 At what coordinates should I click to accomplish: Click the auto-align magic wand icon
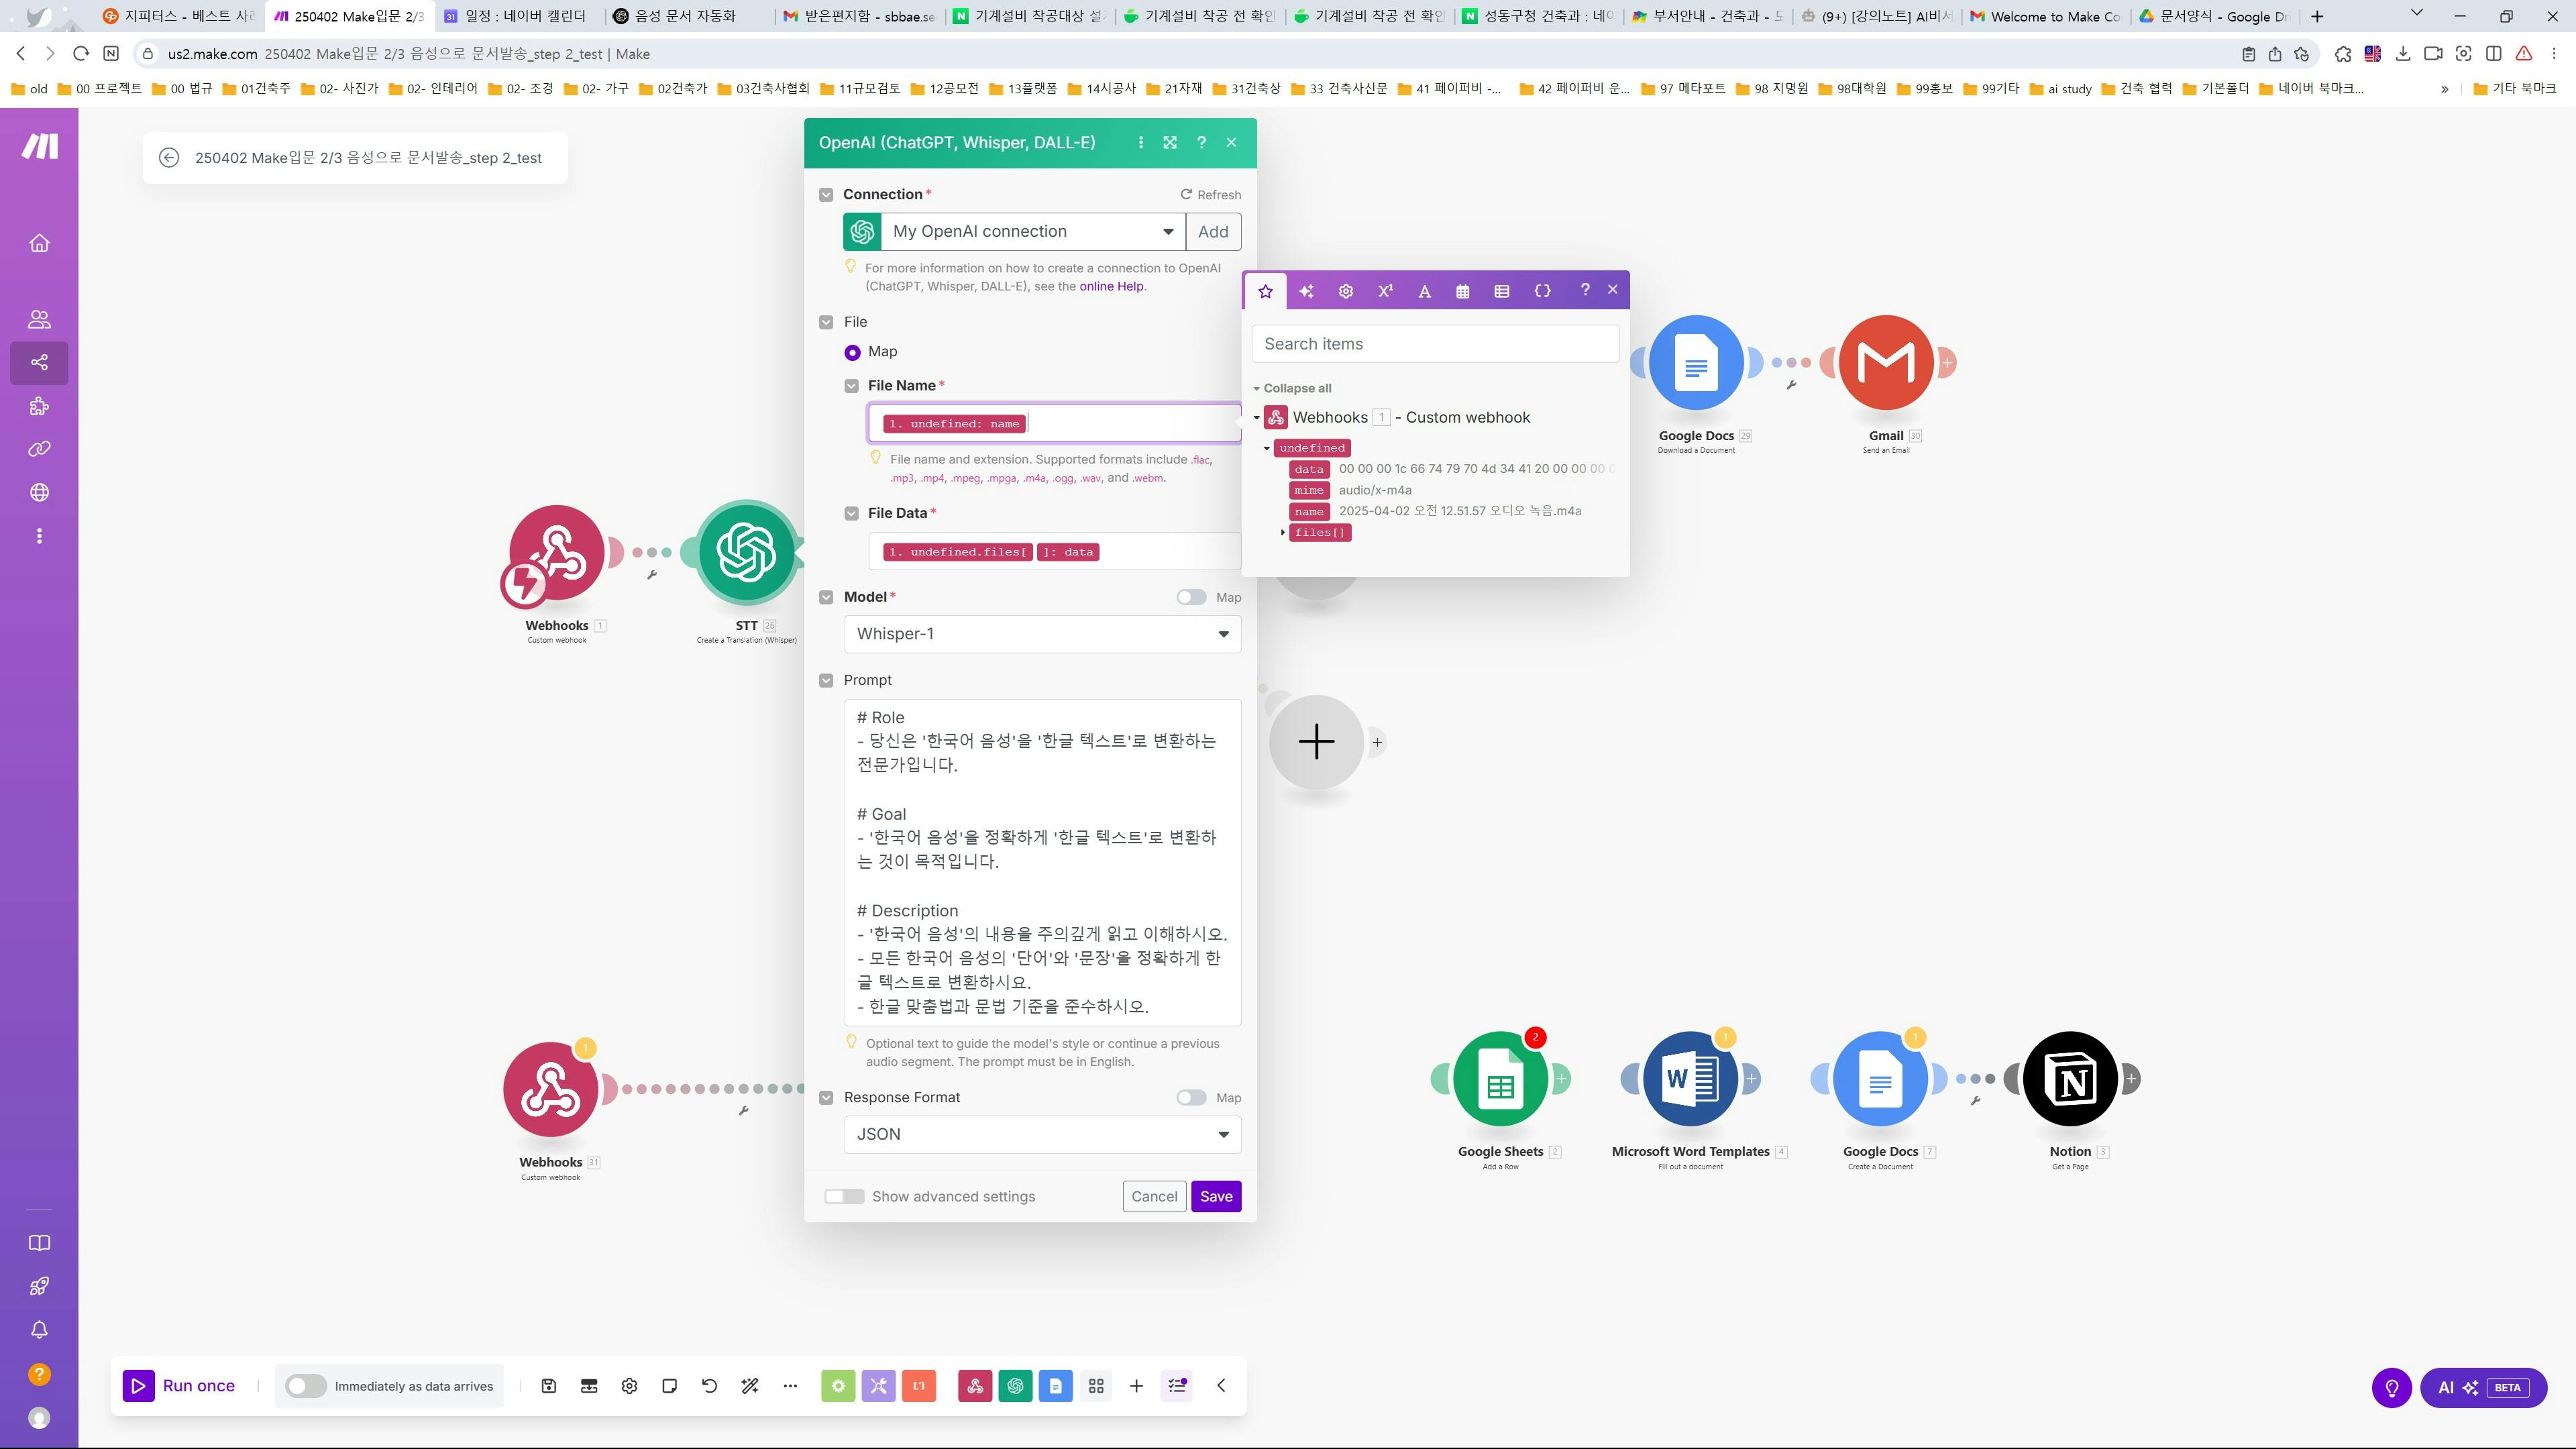(750, 1386)
